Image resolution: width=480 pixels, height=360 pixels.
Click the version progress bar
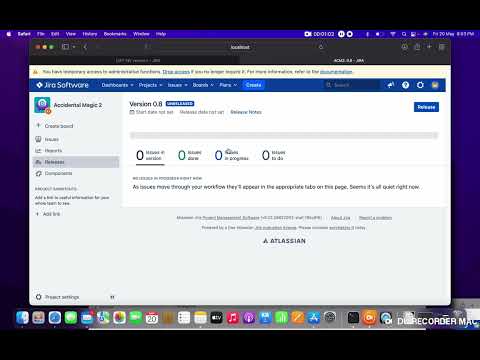[284, 135]
